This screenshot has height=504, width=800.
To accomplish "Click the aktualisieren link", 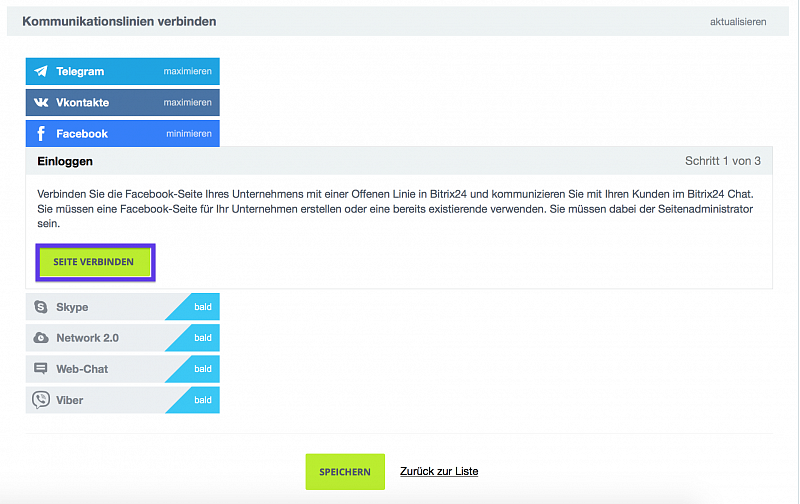I will click(x=738, y=22).
